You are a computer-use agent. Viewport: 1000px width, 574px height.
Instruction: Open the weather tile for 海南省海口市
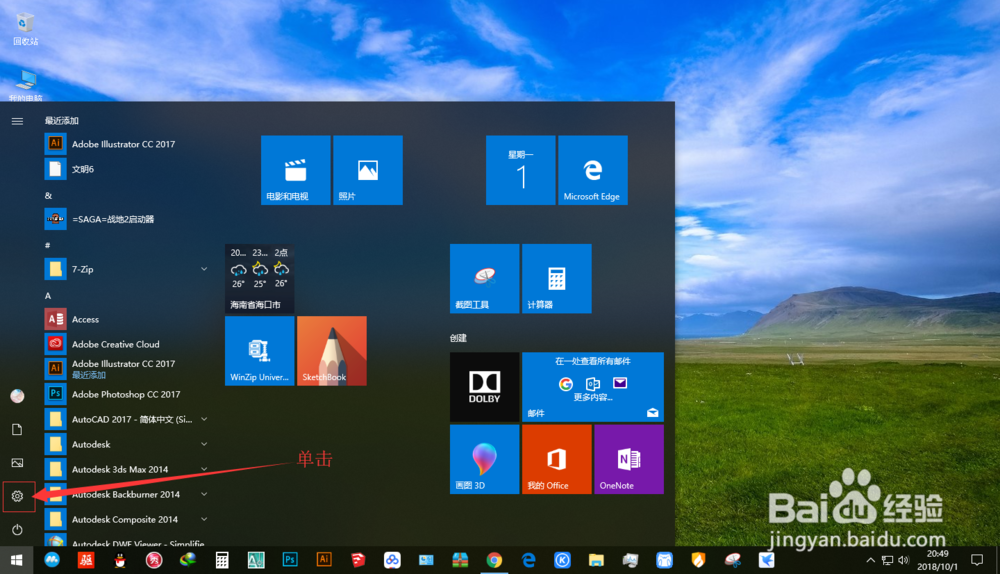260,278
